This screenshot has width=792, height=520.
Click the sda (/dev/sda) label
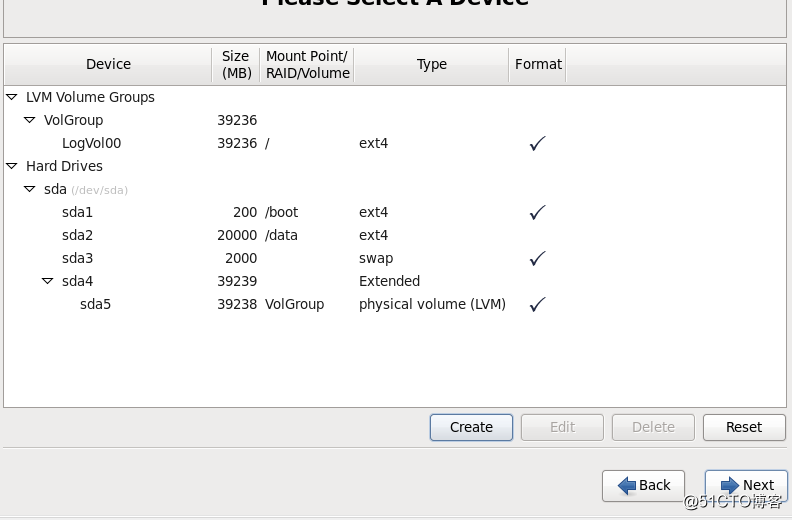coord(86,190)
